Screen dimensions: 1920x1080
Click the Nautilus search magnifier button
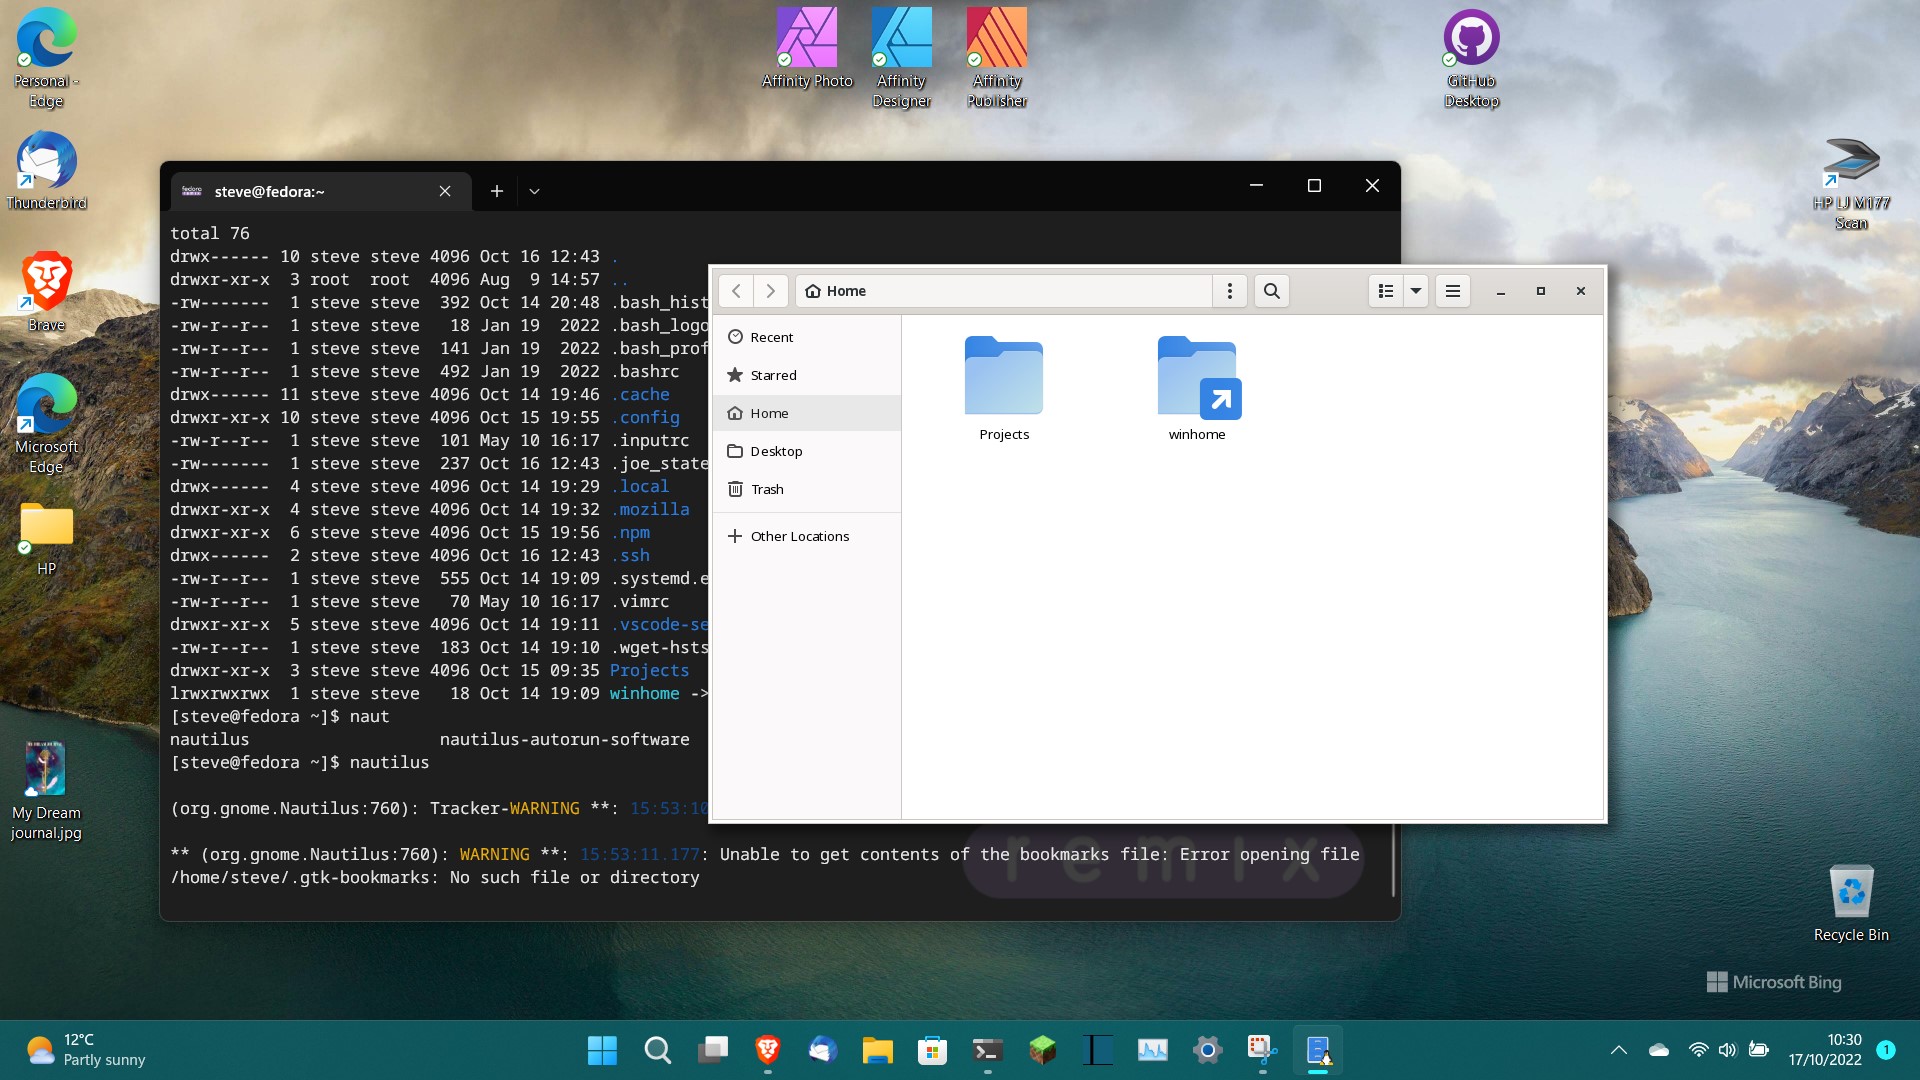[1271, 291]
